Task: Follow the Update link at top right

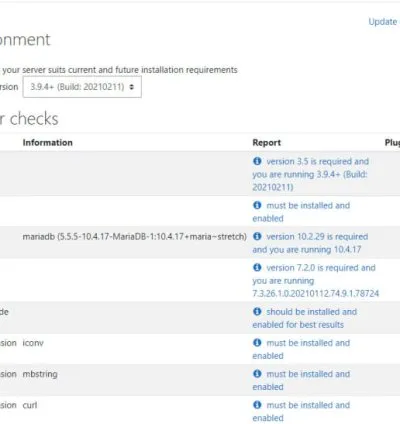Action: [x=384, y=22]
